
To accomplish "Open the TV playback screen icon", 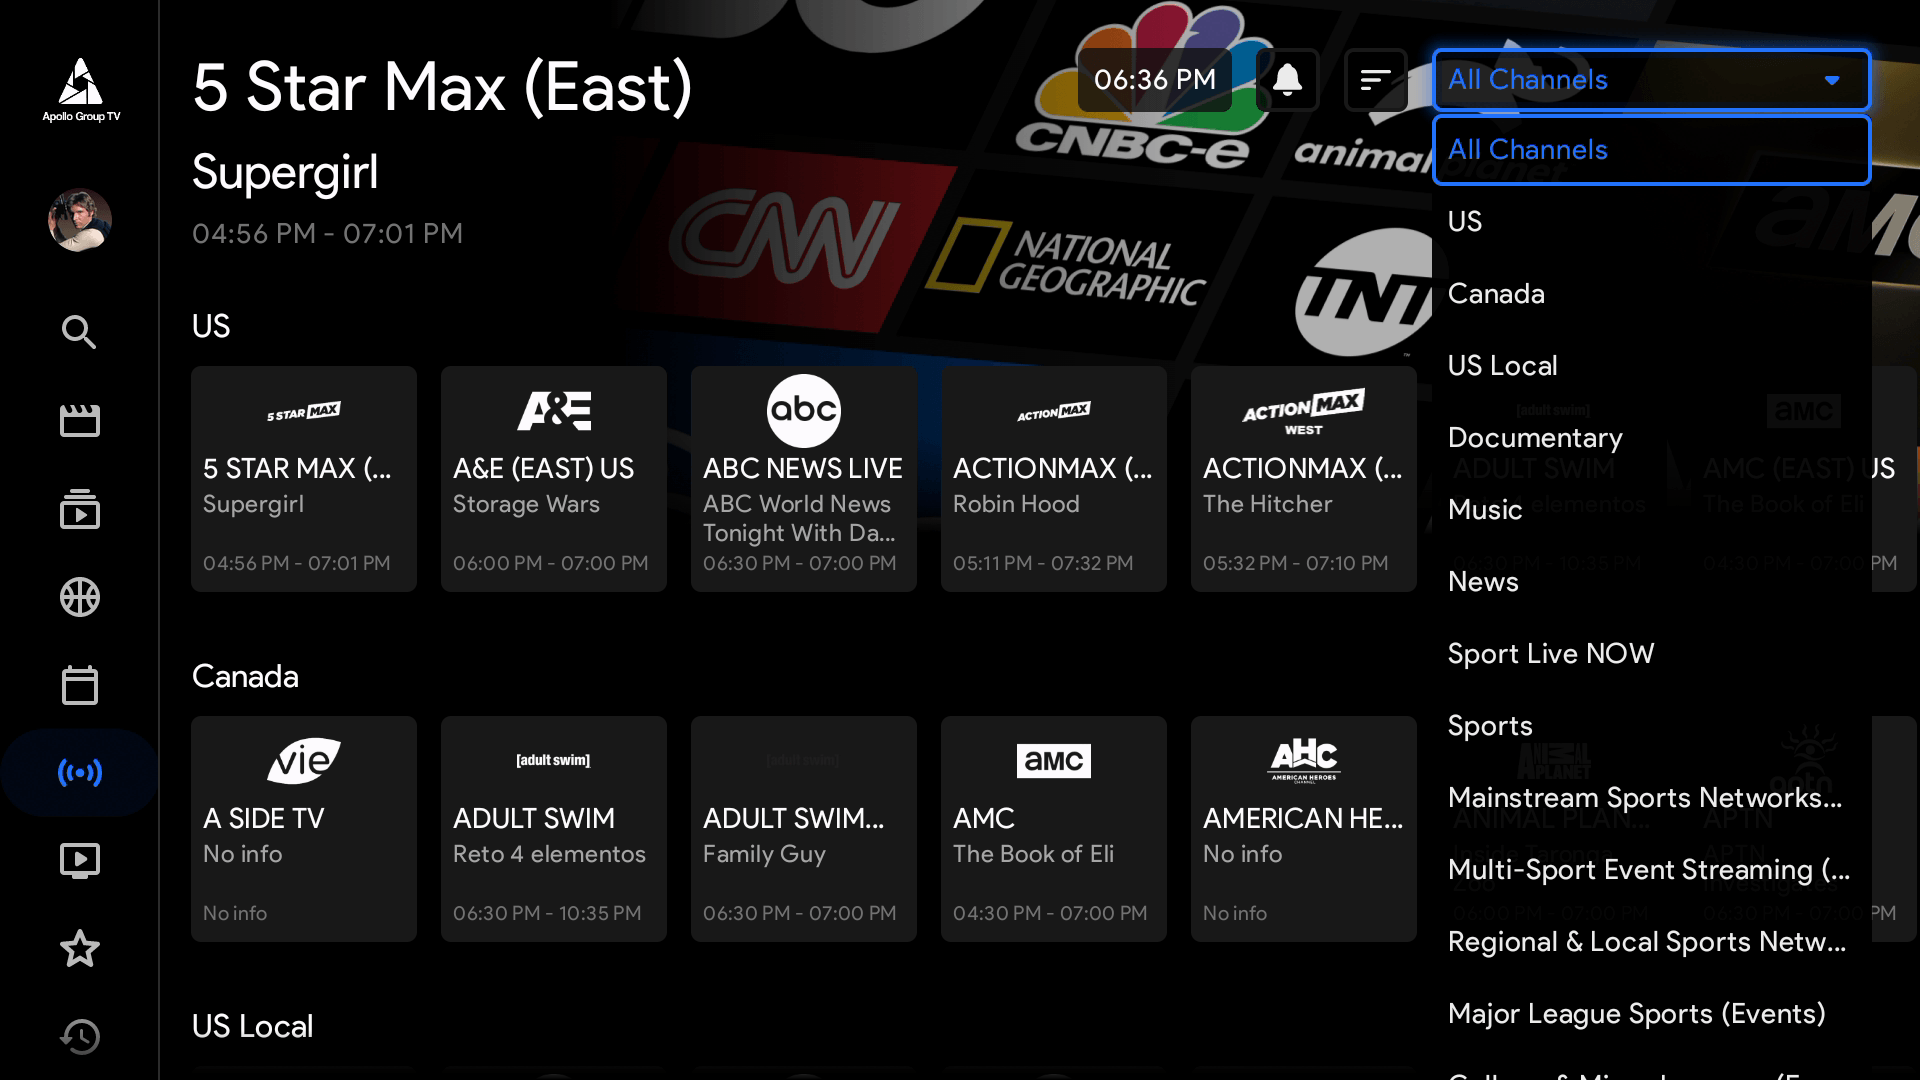I will (80, 861).
